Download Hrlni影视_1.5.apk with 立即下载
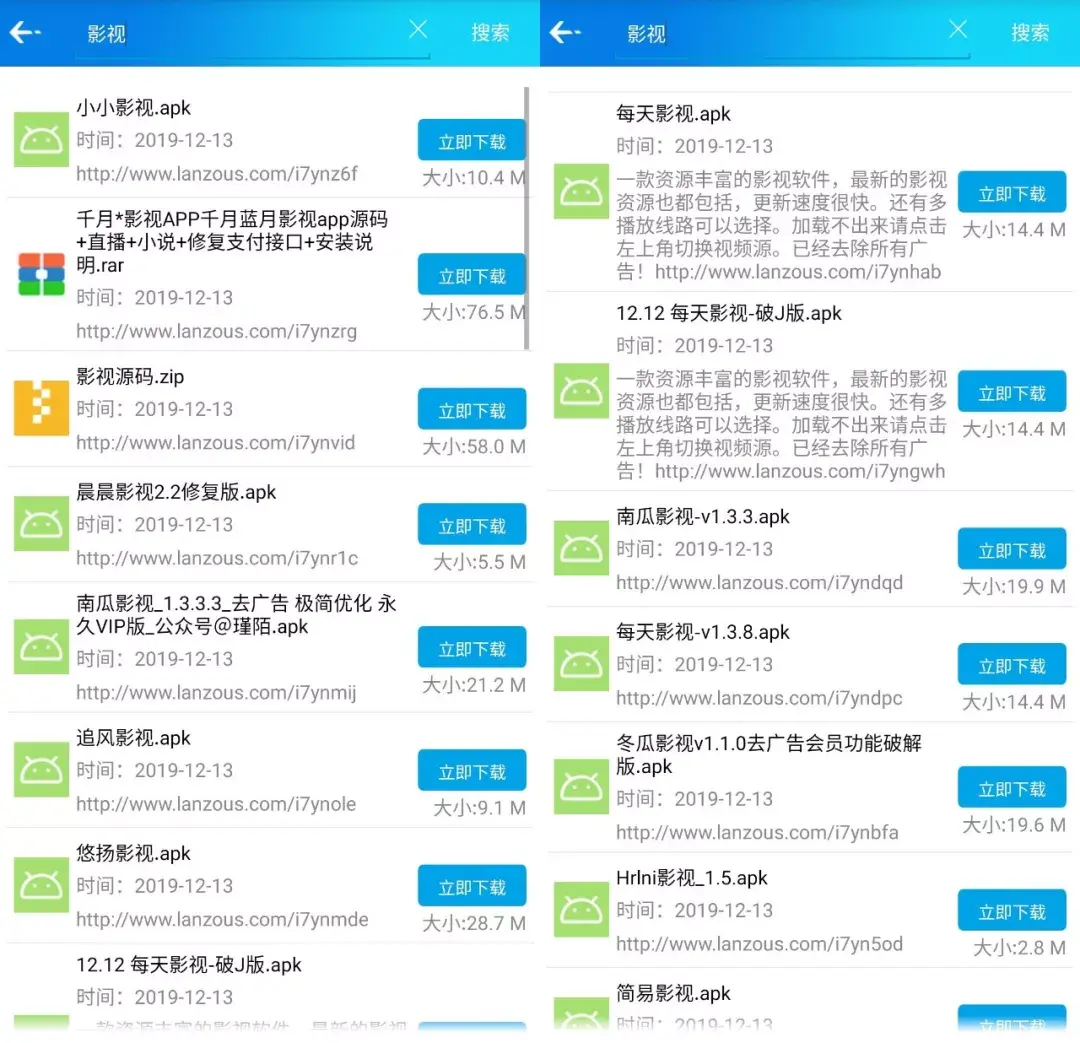Screen dimensions: 1080x1043 pyautogui.click(x=1012, y=910)
